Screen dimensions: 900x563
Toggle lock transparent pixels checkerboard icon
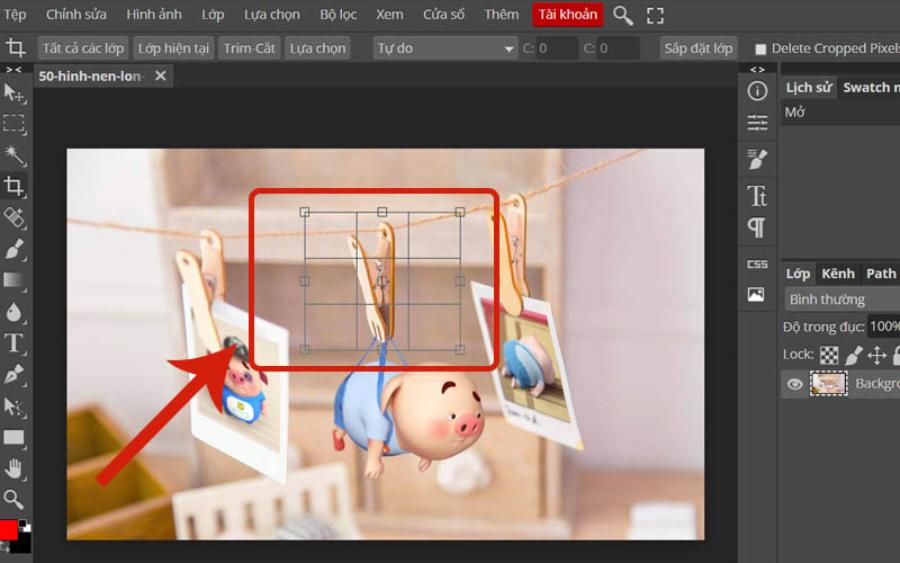coord(829,355)
